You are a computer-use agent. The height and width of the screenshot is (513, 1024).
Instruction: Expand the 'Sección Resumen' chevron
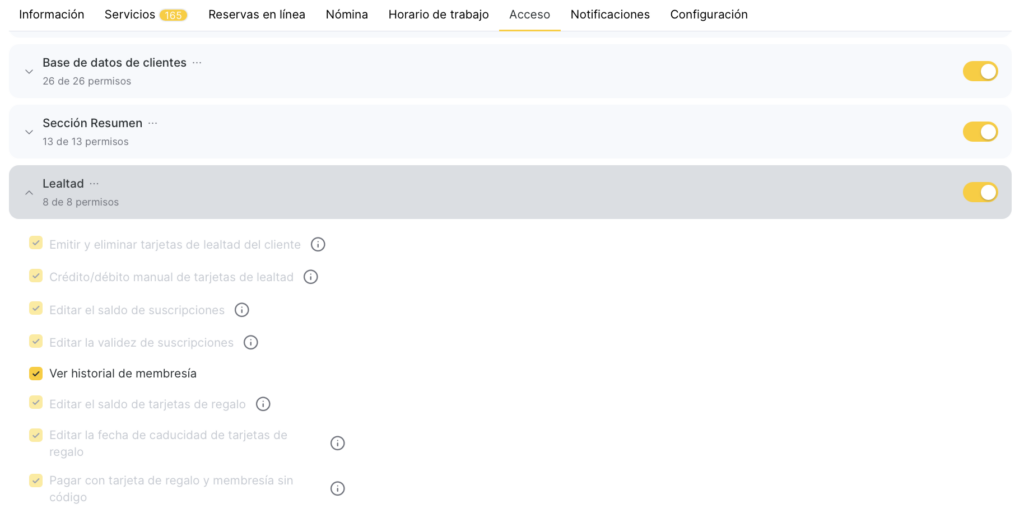pos(29,132)
